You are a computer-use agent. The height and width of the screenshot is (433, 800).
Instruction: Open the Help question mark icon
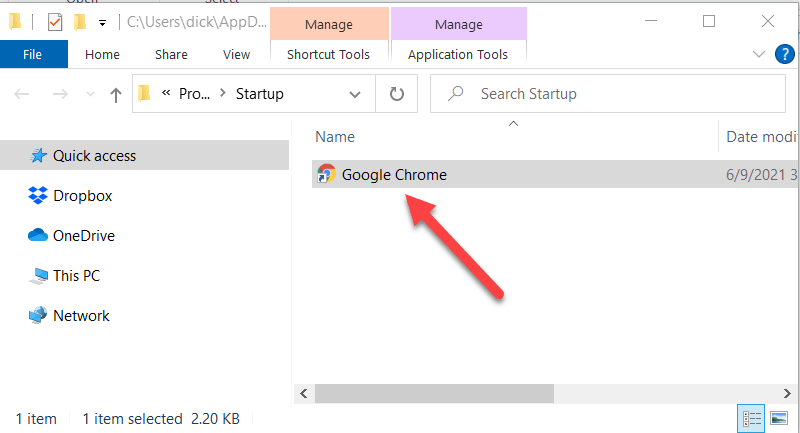(784, 54)
